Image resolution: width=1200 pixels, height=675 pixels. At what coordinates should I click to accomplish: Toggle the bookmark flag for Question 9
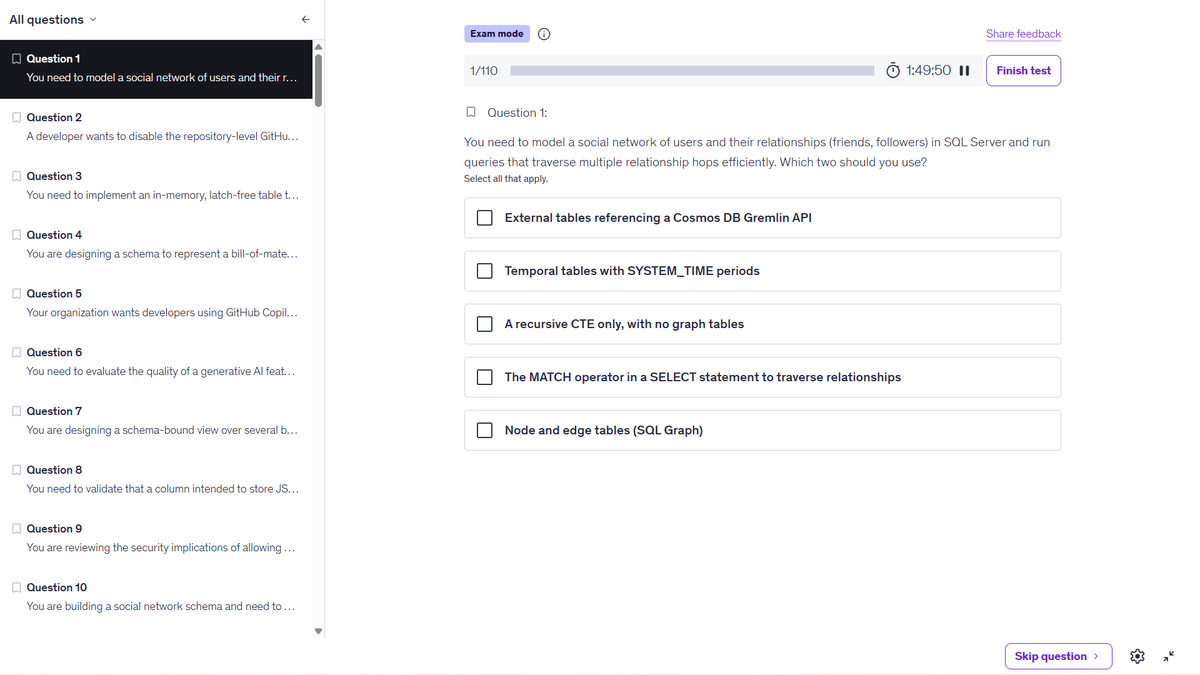[16, 529]
